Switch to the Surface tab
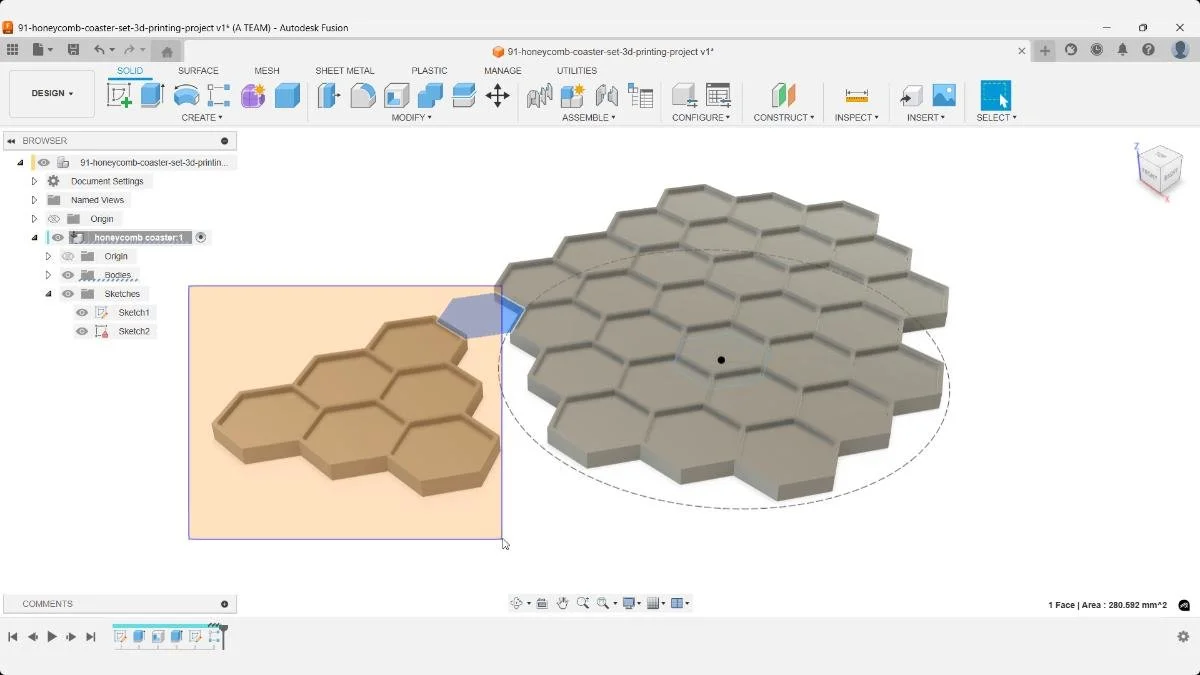 click(197, 70)
